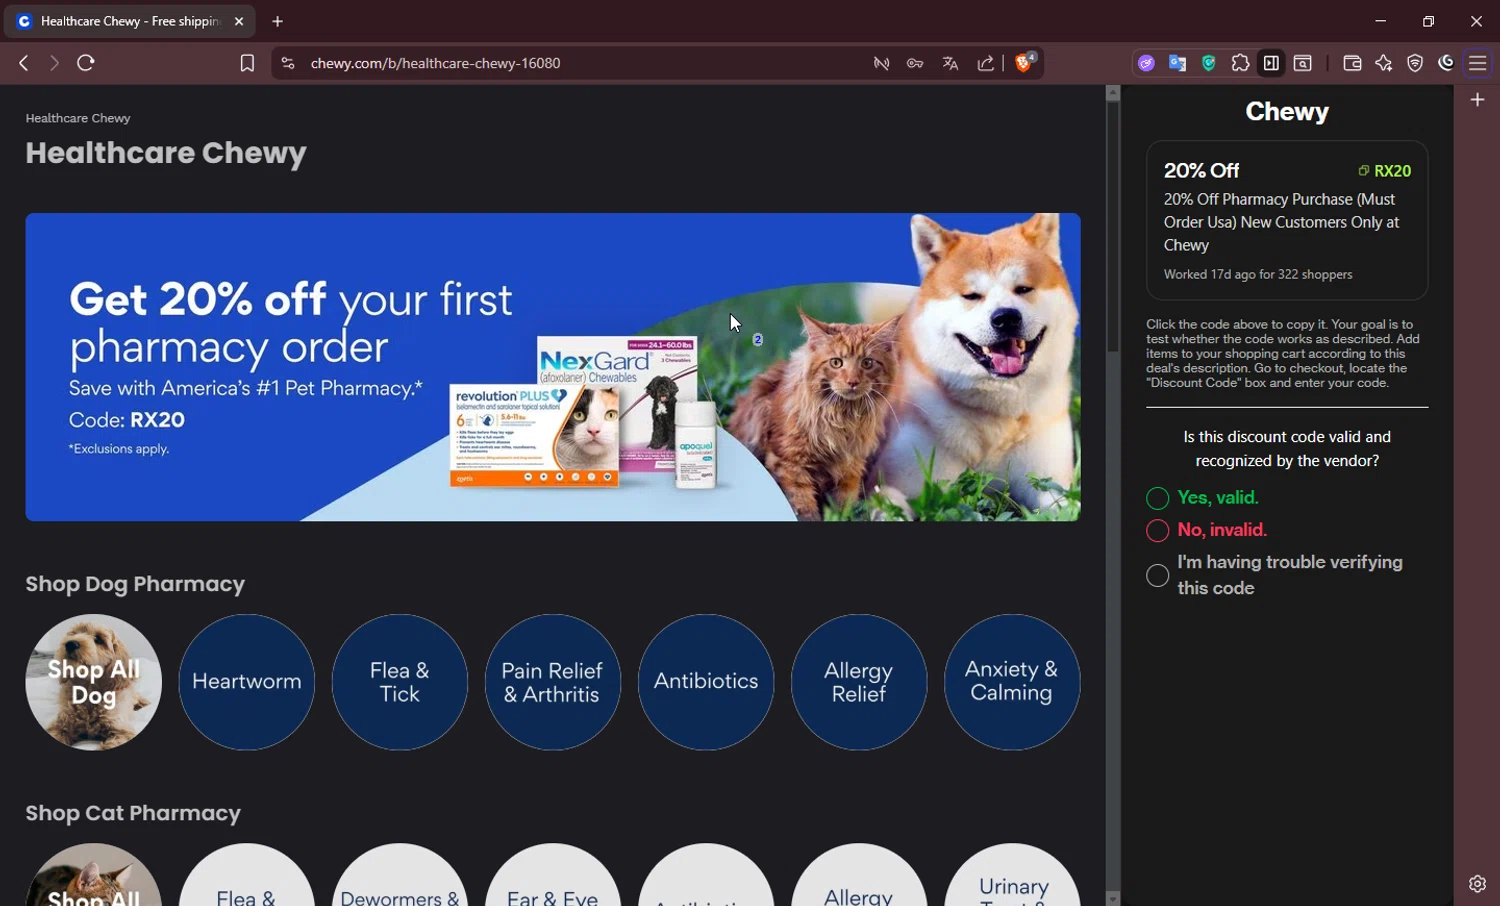Go back to the previous page

(x=23, y=63)
